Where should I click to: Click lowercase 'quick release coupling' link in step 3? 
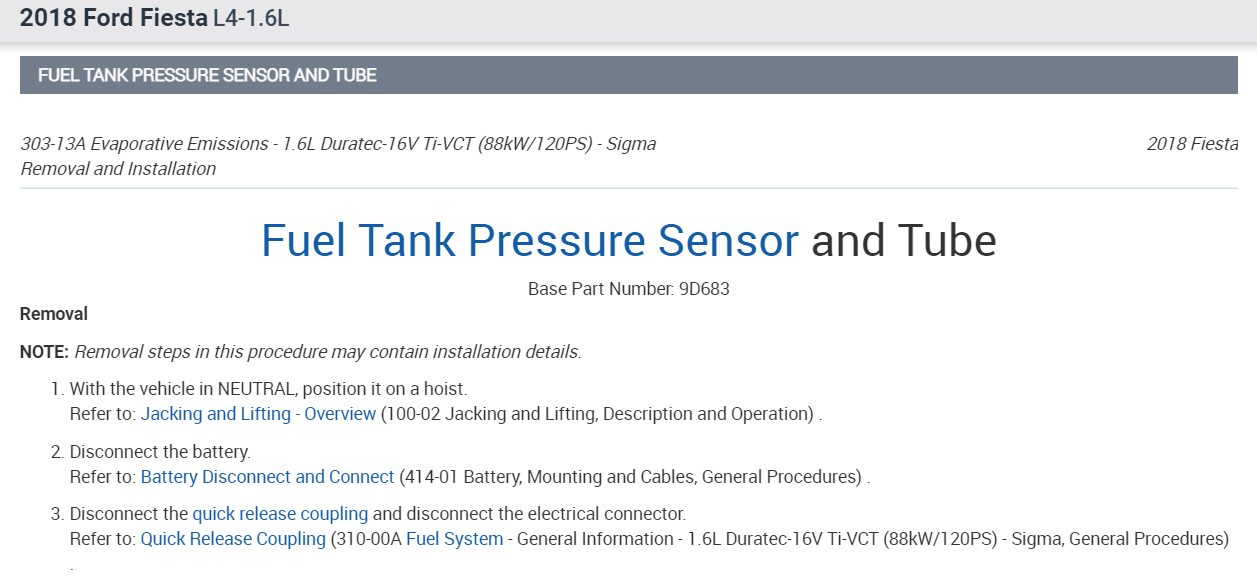click(x=280, y=514)
